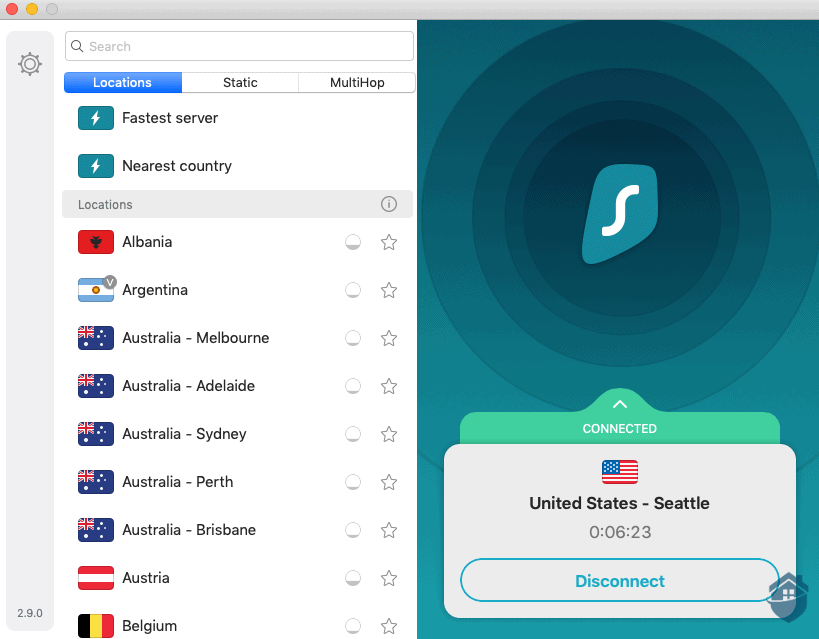
Task: Click Belgium server load indicator
Action: coord(353,626)
